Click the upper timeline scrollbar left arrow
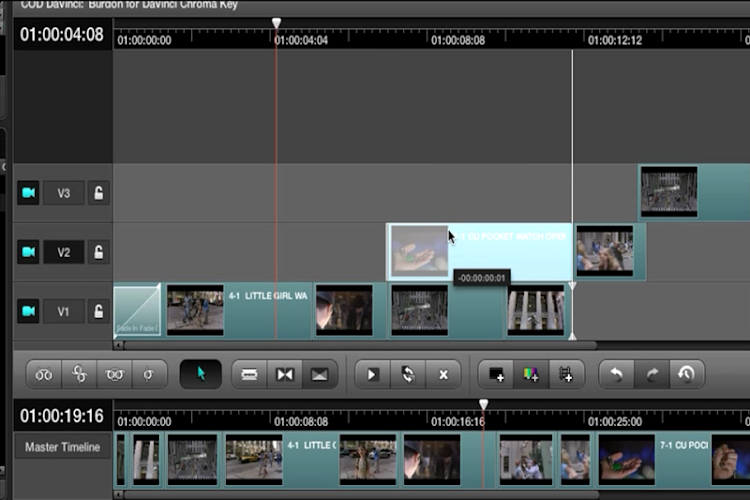The height and width of the screenshot is (500, 750). pos(118,345)
